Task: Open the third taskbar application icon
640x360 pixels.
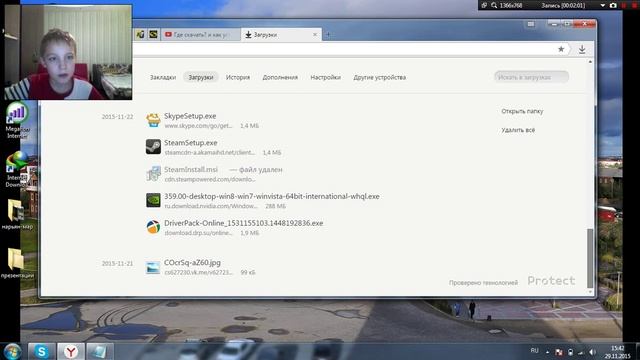Action: click(x=100, y=351)
